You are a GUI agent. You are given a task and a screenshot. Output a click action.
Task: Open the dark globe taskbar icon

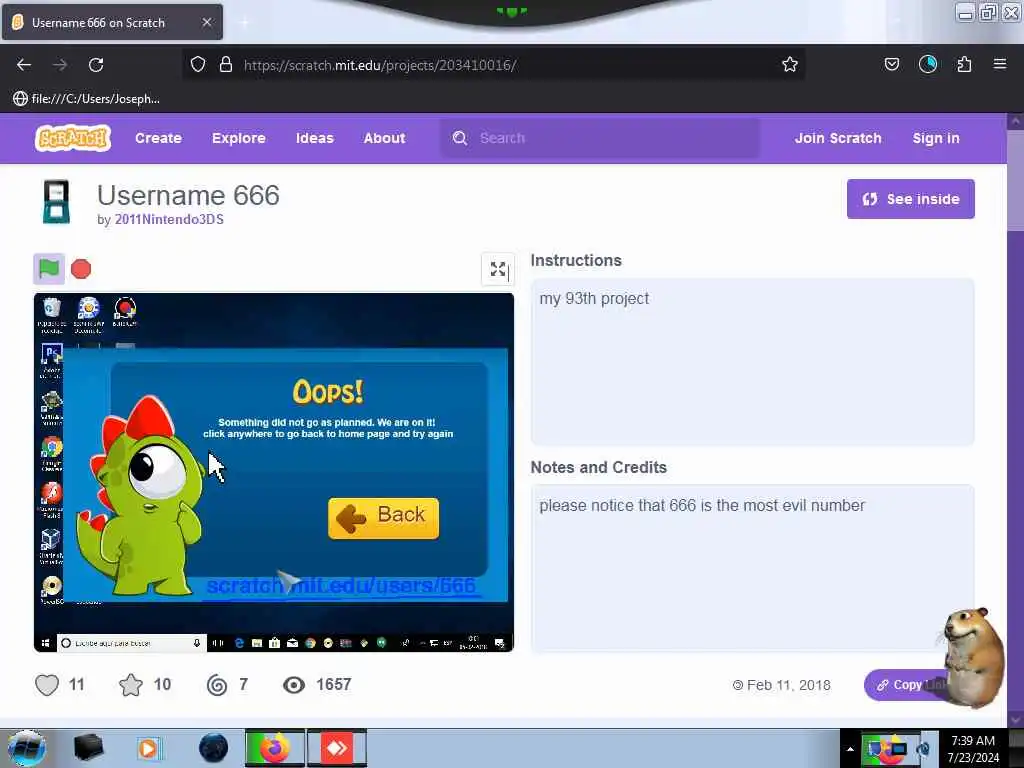click(x=214, y=748)
